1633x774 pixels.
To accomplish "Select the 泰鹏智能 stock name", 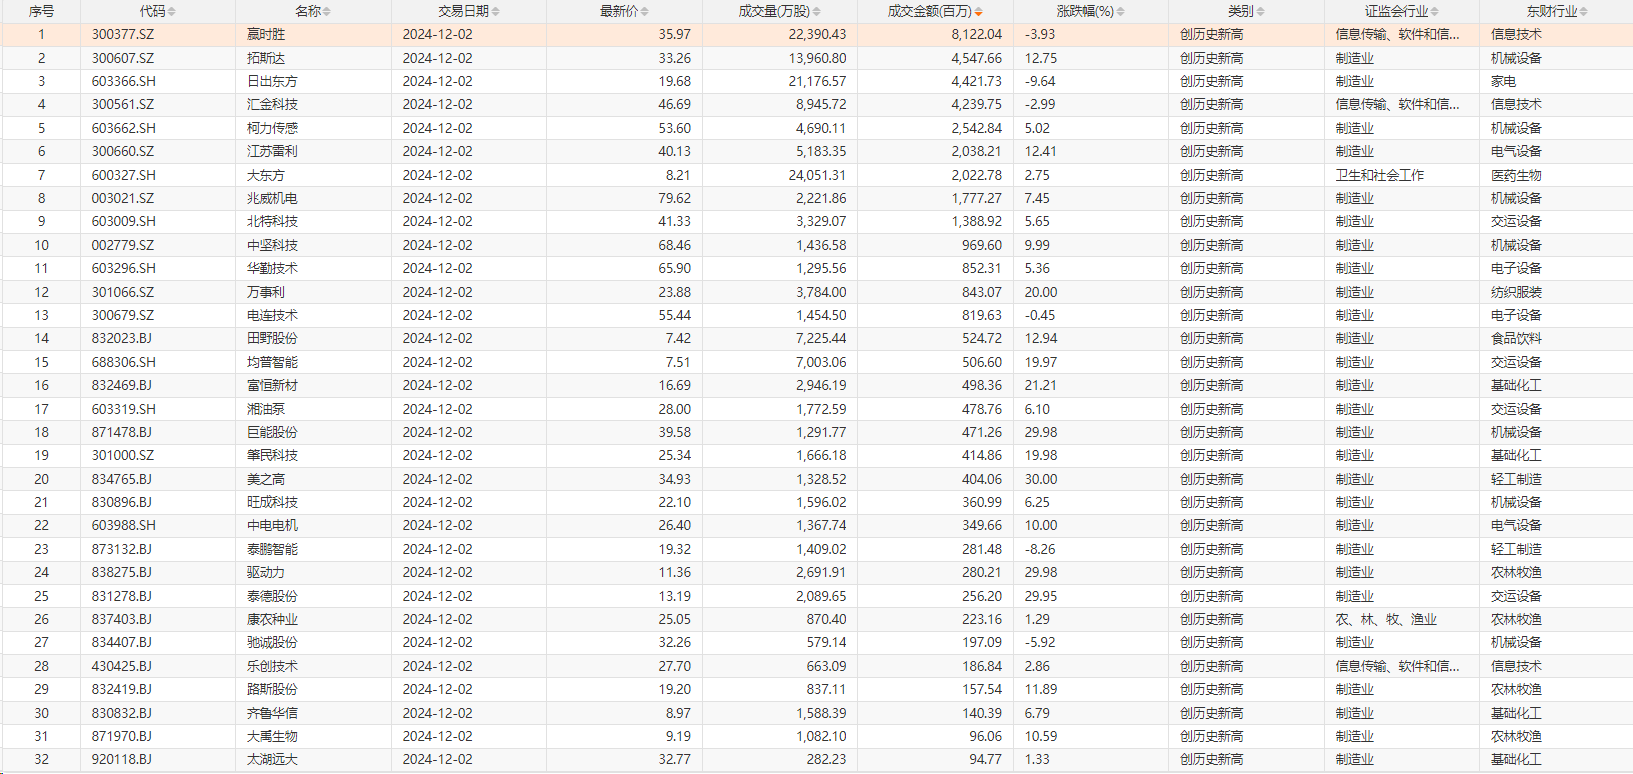I will coord(272,549).
